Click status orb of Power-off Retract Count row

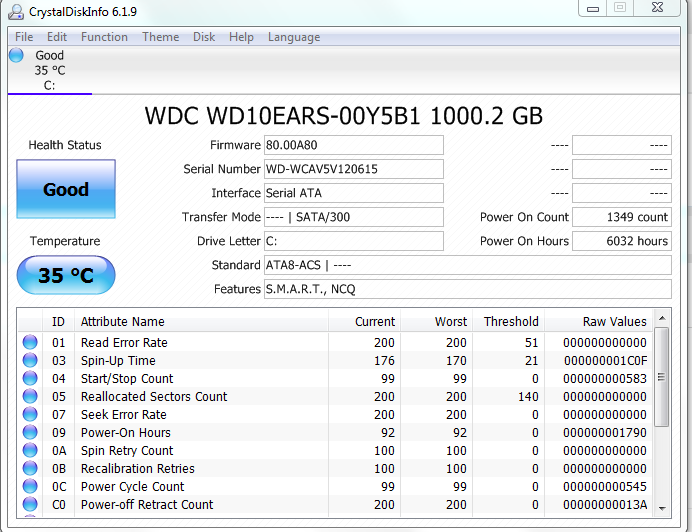(30, 504)
